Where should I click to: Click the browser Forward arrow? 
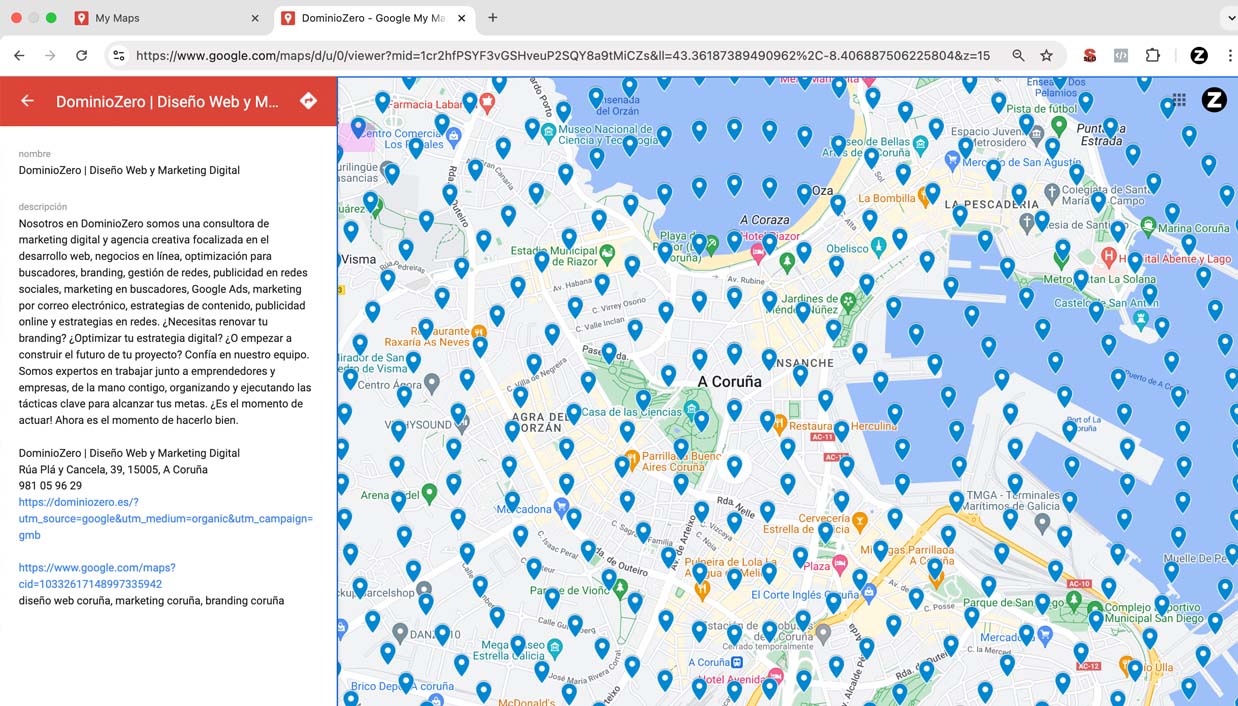tap(50, 56)
